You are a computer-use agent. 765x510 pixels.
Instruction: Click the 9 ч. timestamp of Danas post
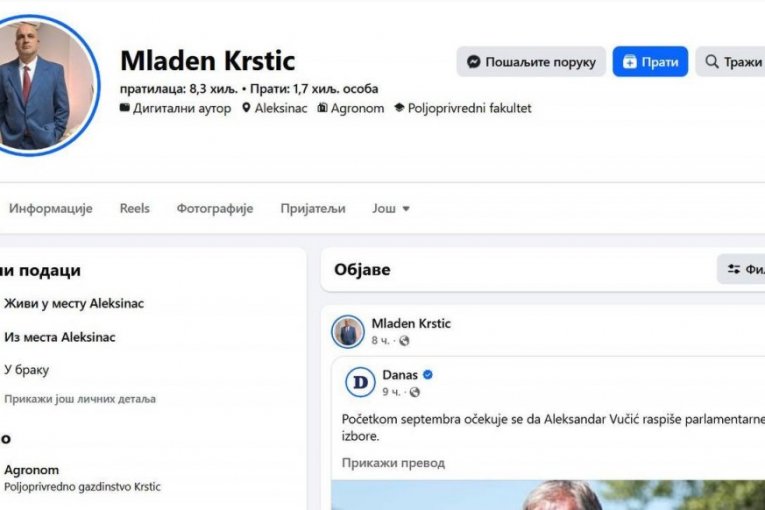pyautogui.click(x=391, y=392)
